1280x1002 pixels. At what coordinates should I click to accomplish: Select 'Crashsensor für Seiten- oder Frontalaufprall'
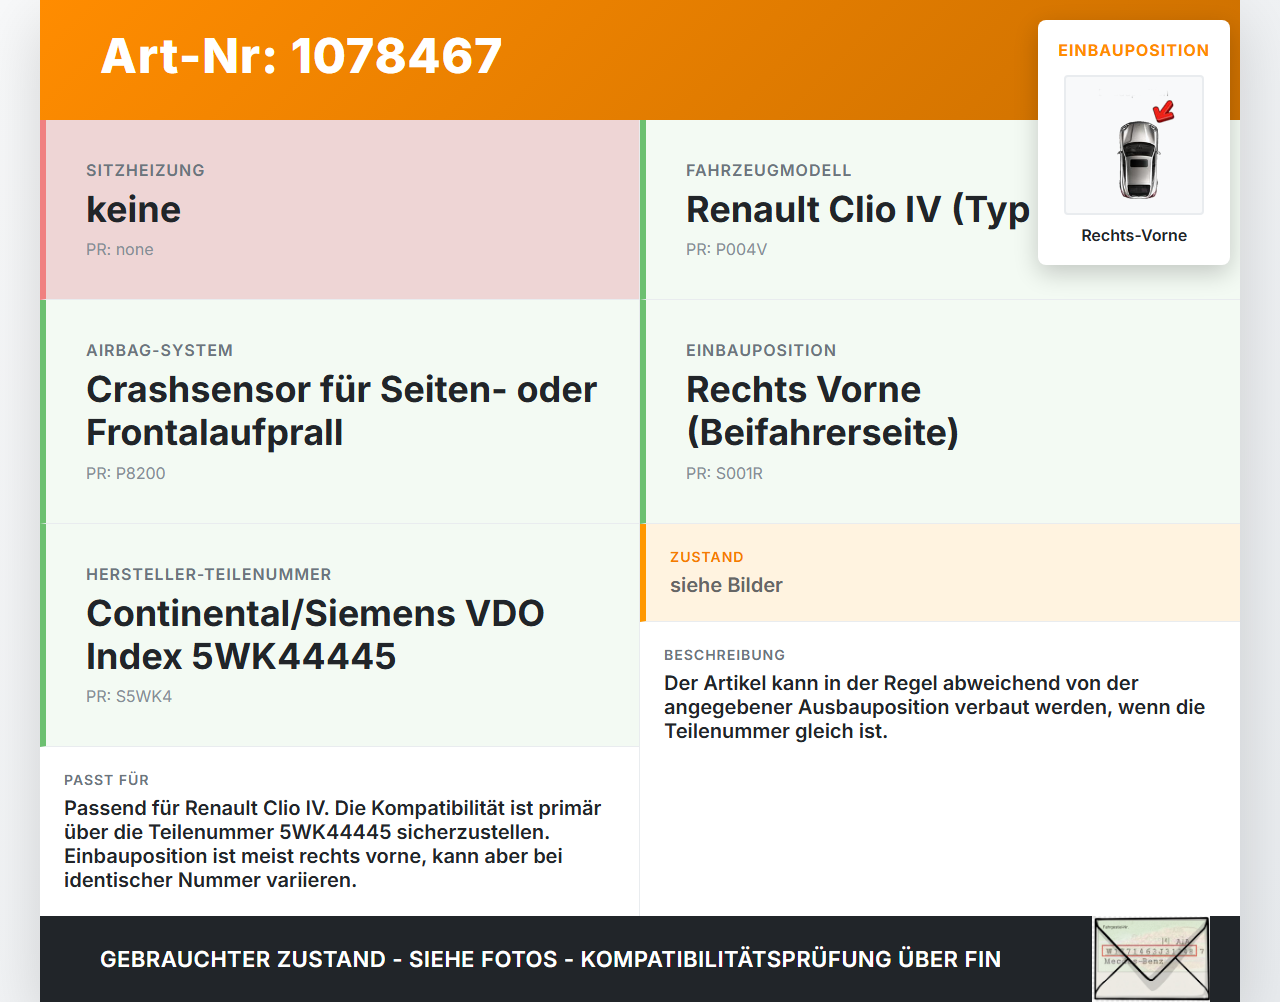click(x=341, y=411)
